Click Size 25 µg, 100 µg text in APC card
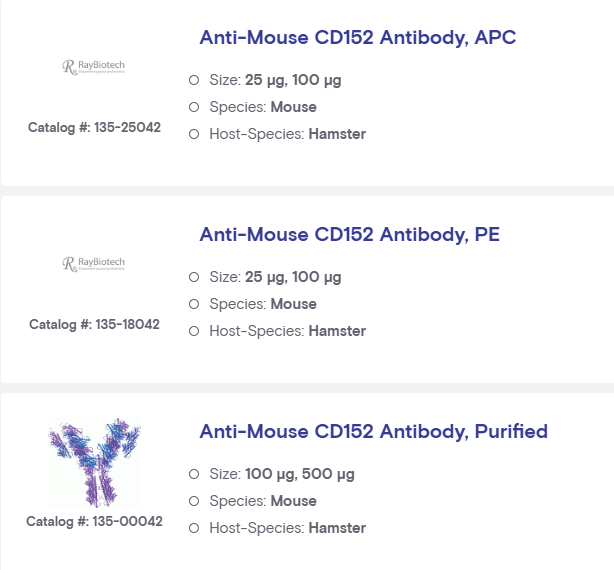The height and width of the screenshot is (570, 614). (275, 80)
